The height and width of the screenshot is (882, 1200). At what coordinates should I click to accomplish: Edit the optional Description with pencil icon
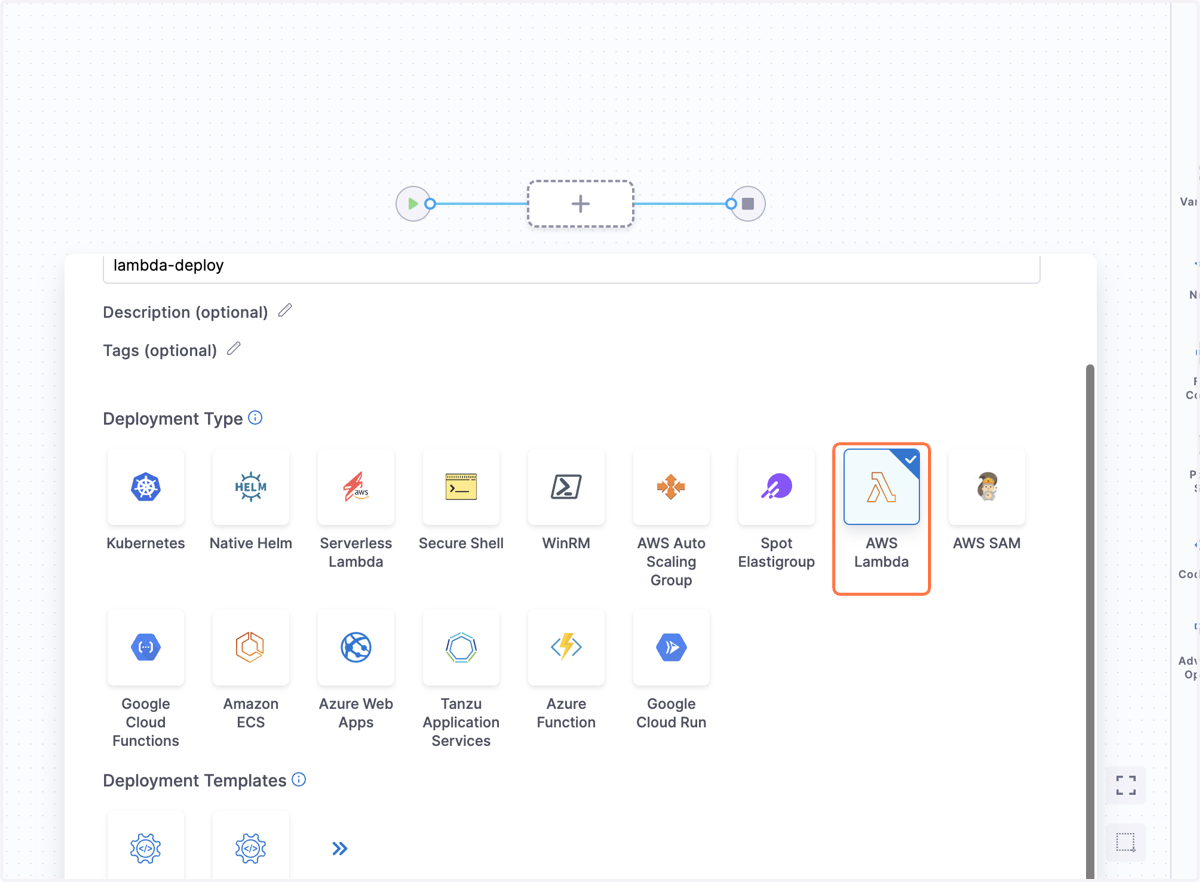(285, 311)
